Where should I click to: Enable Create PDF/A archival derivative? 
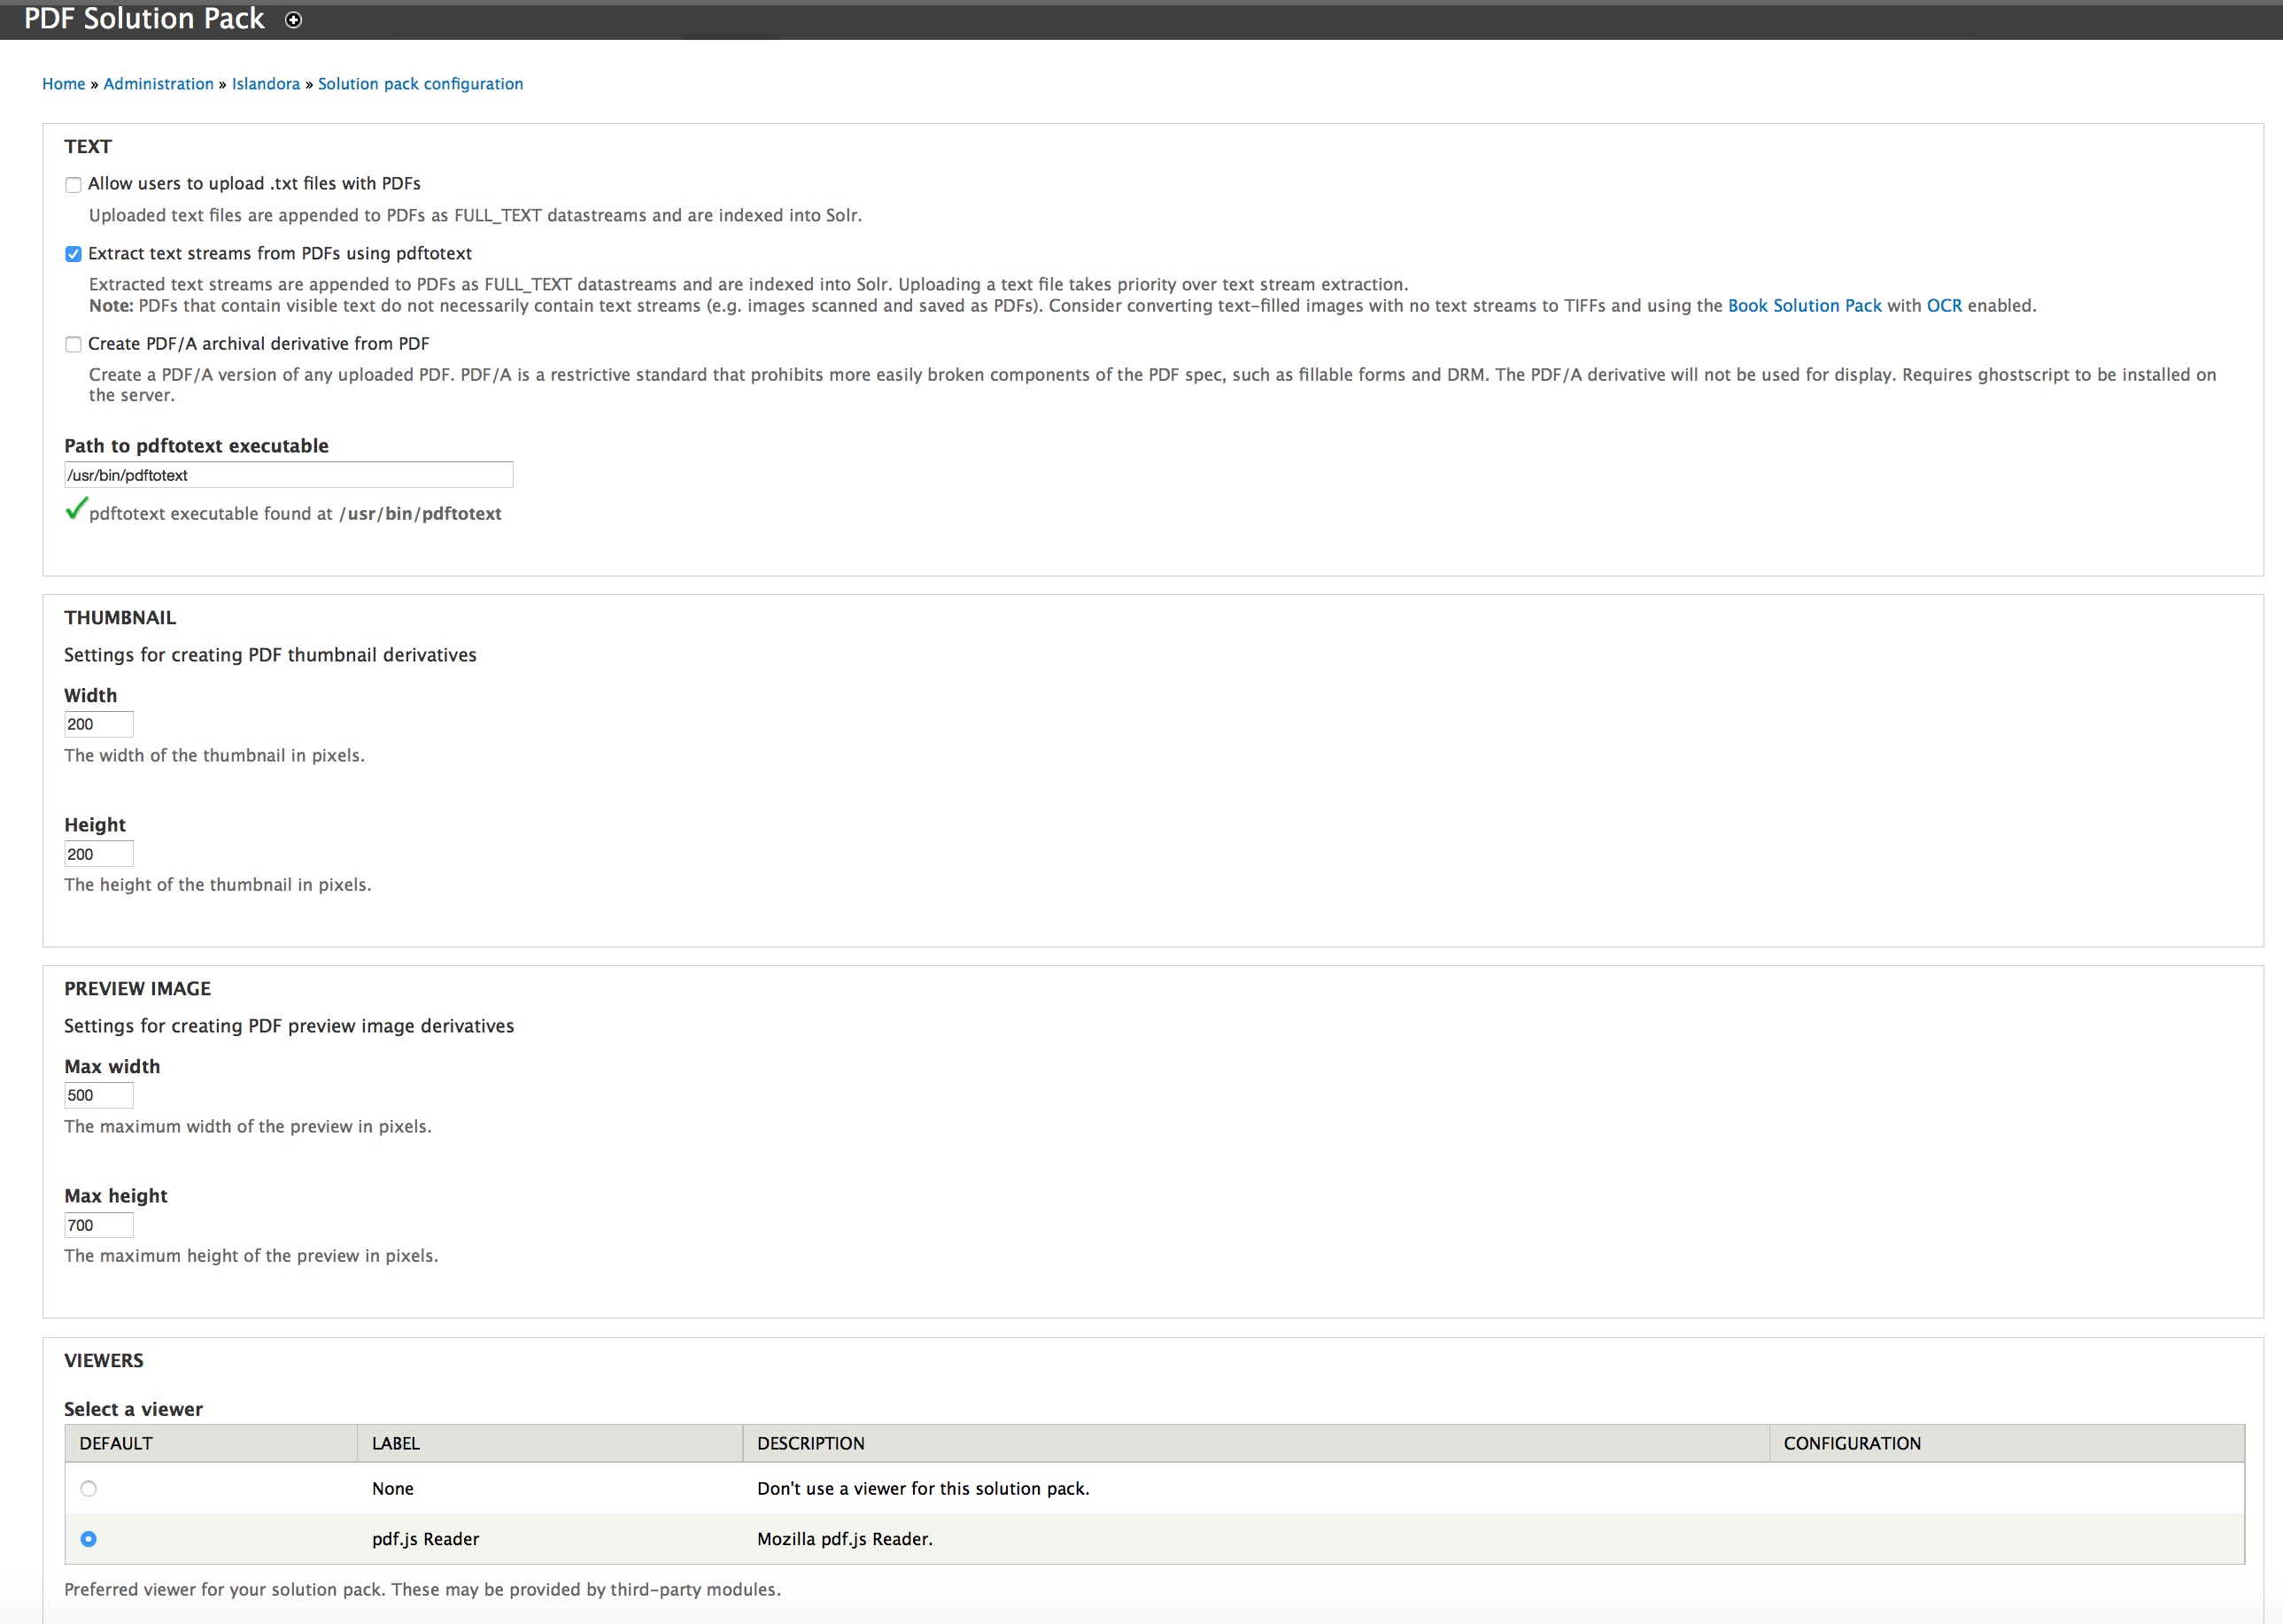[x=73, y=345]
